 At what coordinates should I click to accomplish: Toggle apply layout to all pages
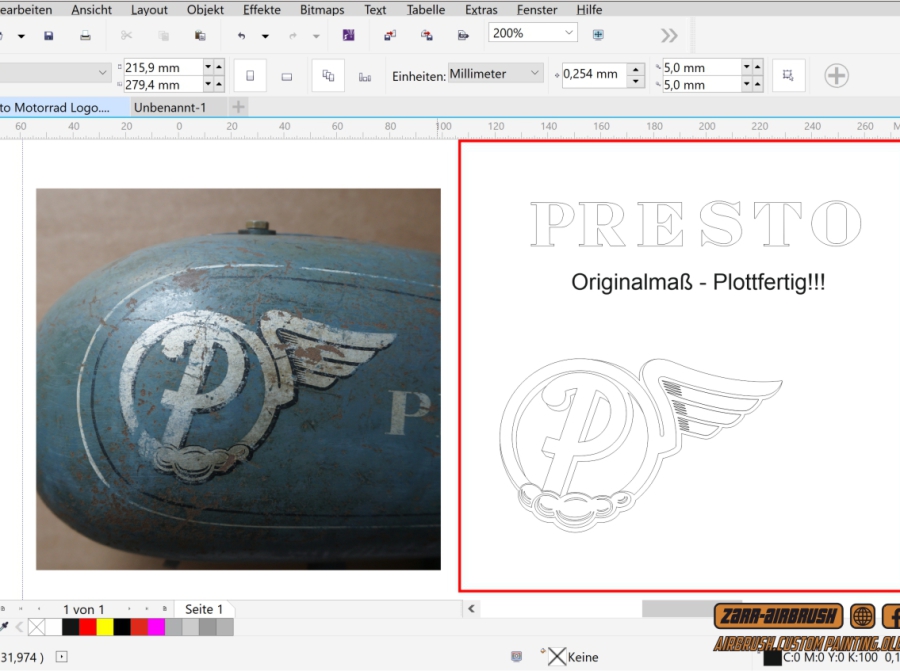point(327,75)
